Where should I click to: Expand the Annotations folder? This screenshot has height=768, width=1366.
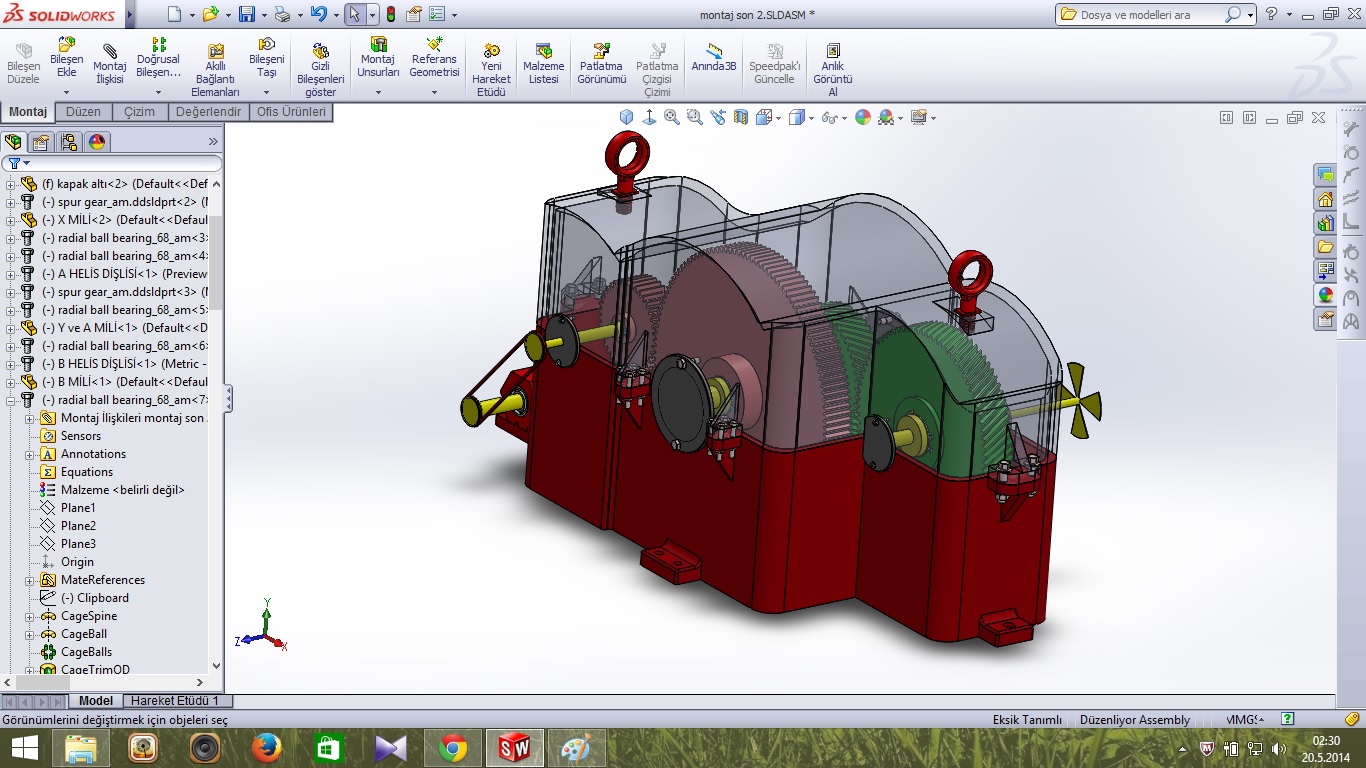coord(30,454)
